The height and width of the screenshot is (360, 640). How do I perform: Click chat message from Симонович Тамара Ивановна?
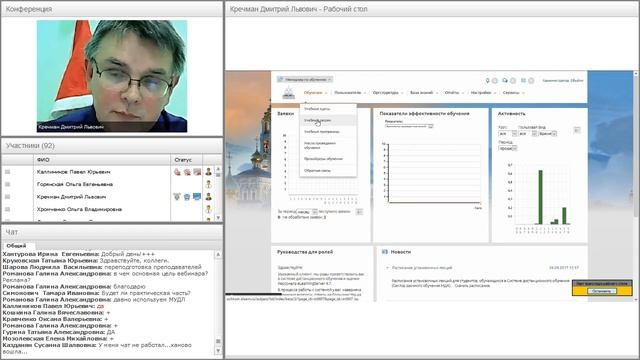point(96,293)
